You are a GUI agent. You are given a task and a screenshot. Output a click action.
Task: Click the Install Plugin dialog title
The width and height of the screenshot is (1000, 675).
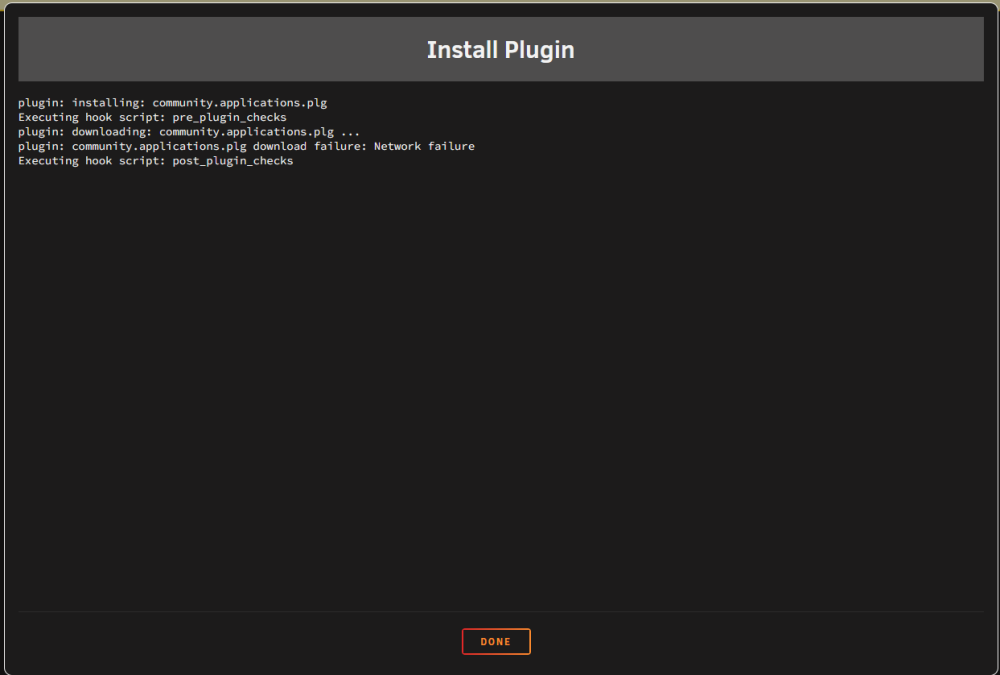[500, 50]
